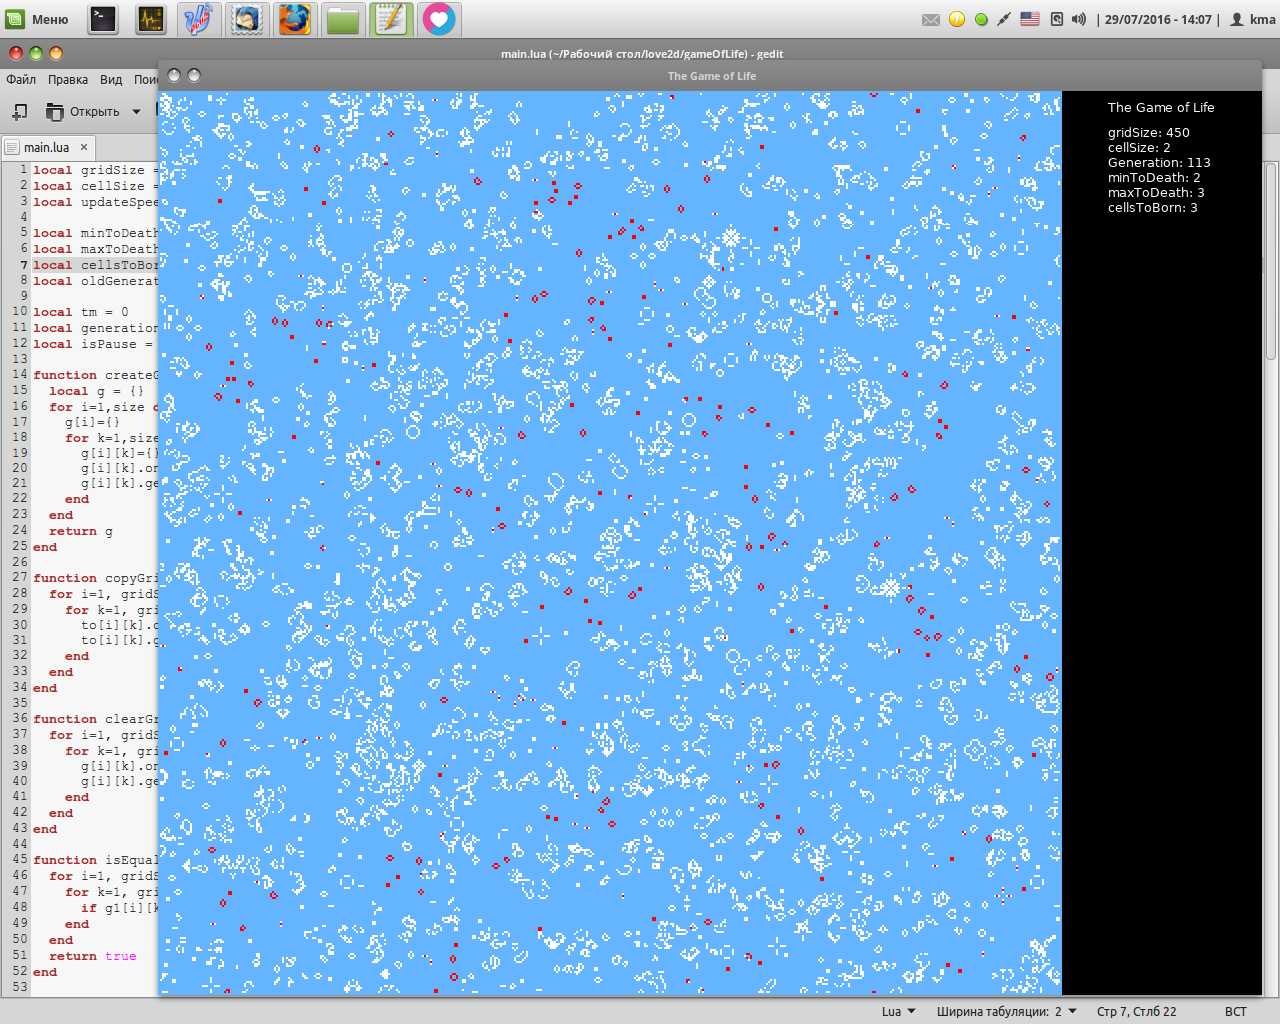The image size is (1280, 1024).
Task: Click The Game of Life window title bar
Action: [x=712, y=76]
